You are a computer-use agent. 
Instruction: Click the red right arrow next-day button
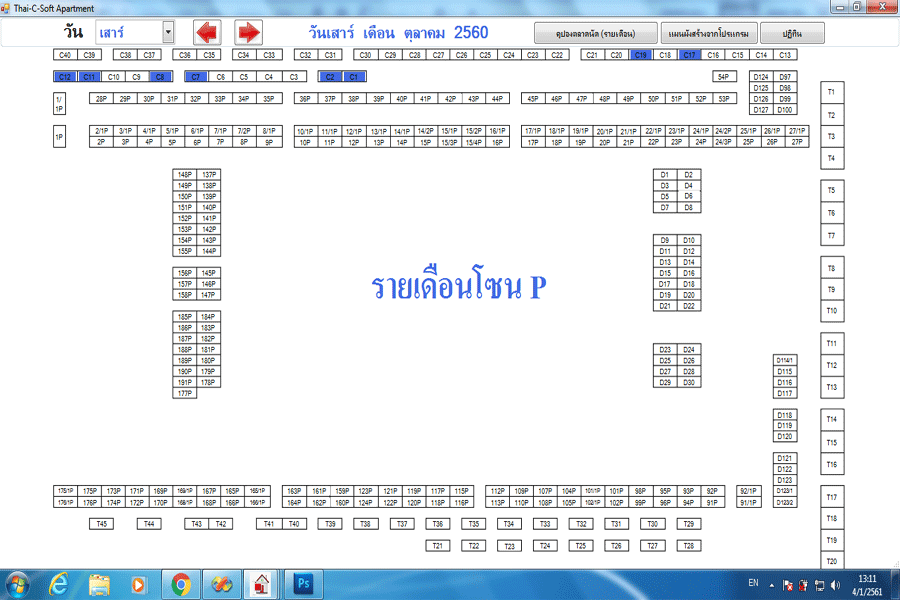[x=249, y=32]
